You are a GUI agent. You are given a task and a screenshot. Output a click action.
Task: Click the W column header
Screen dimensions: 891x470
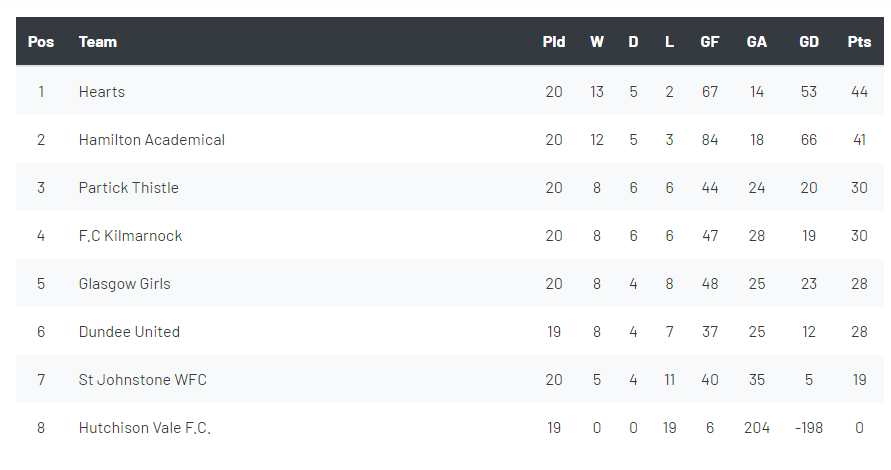point(597,42)
